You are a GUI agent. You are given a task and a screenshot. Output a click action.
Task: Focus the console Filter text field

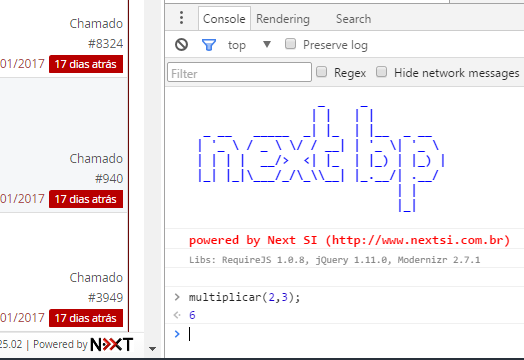point(239,72)
